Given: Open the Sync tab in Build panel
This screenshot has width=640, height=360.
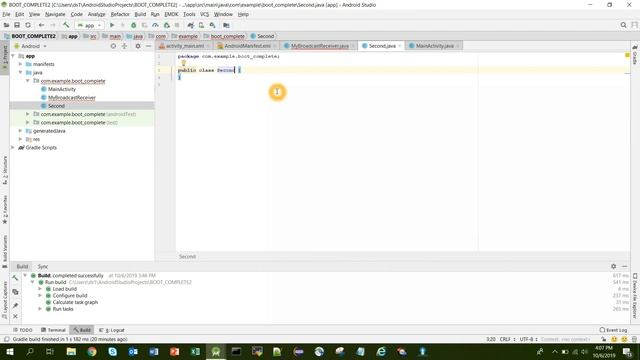Looking at the screenshot, I should 42,267.
